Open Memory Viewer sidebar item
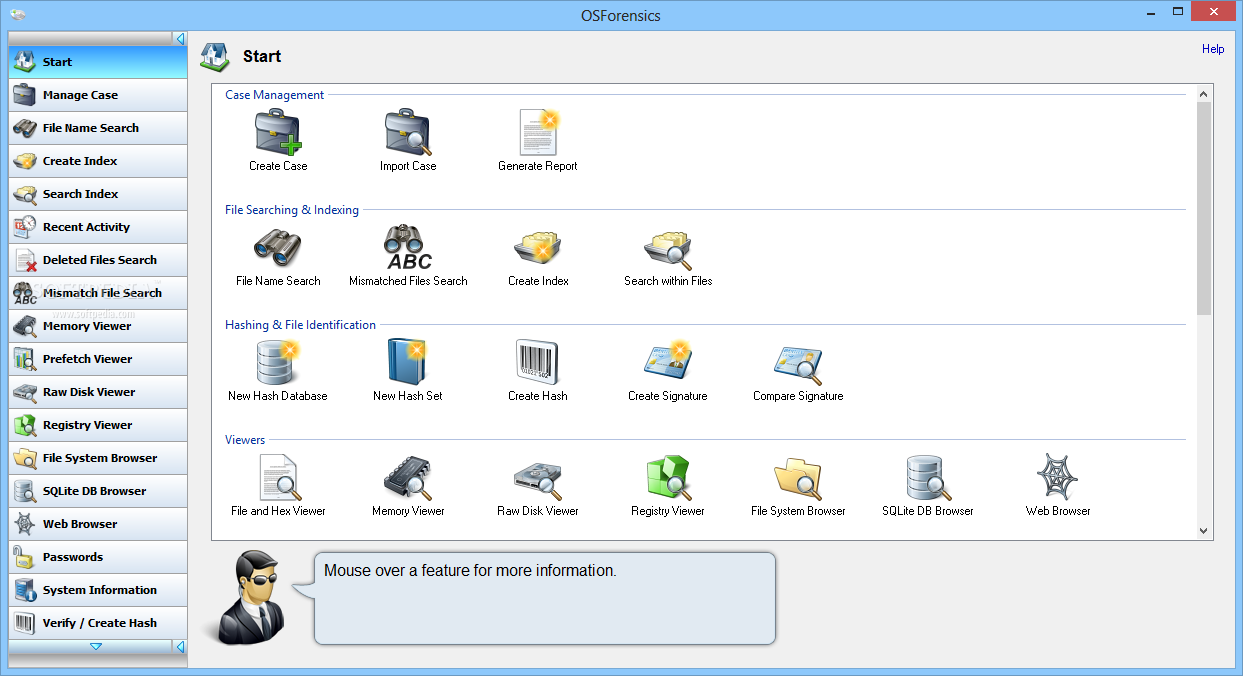This screenshot has width=1243, height=676. point(98,326)
